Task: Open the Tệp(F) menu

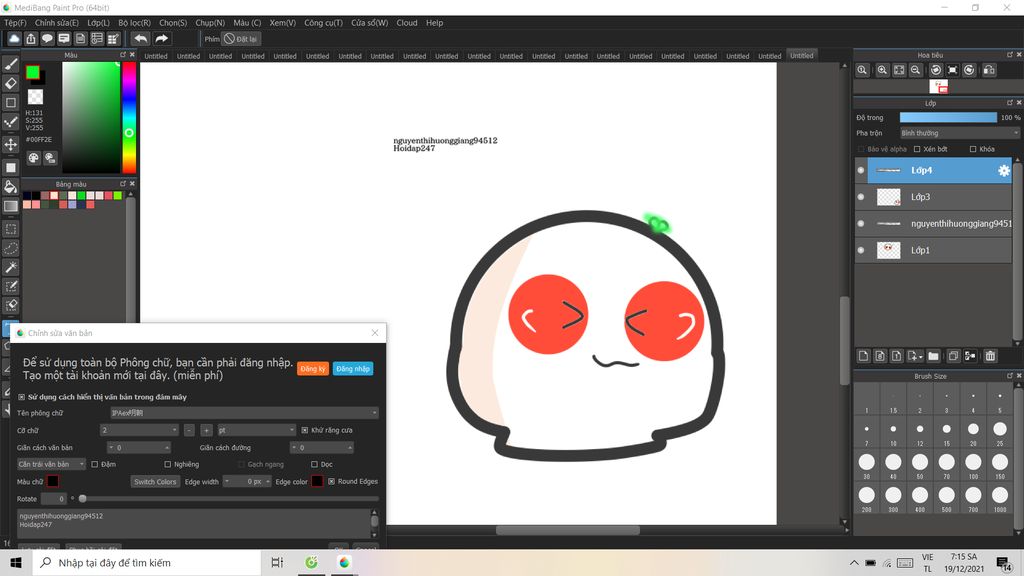Action: 16,23
